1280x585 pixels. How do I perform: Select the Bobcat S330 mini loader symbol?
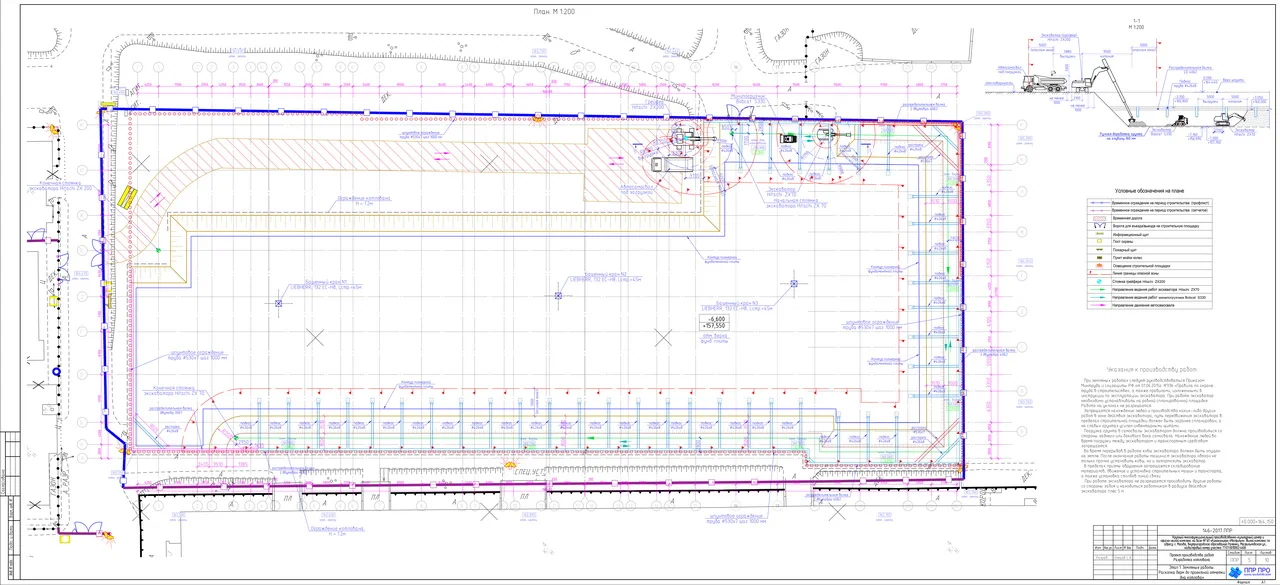click(788, 138)
